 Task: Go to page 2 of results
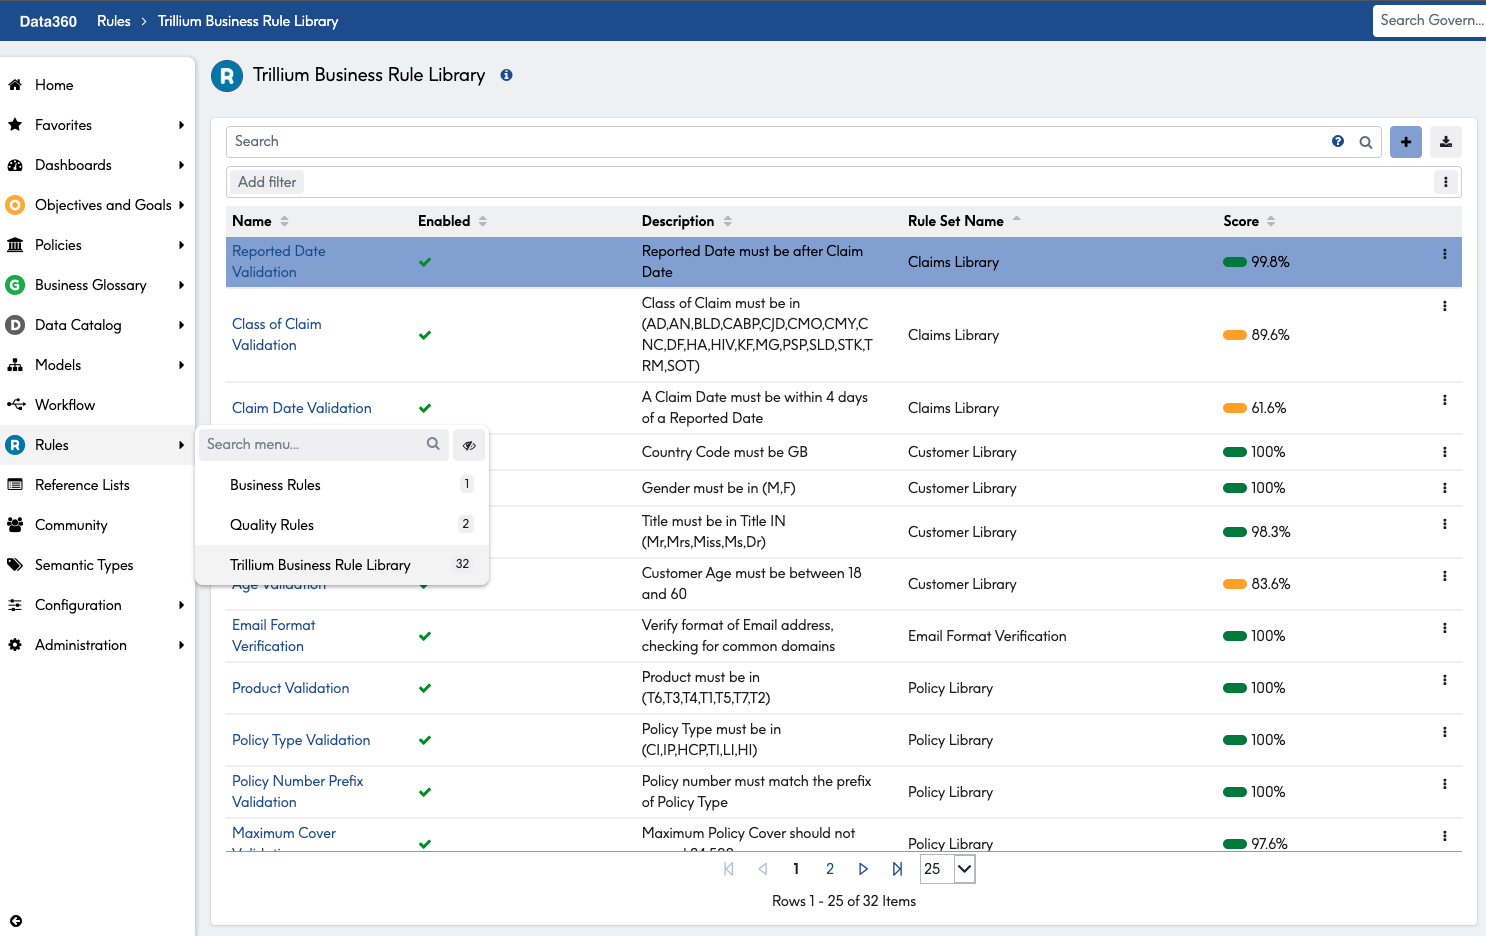(830, 869)
